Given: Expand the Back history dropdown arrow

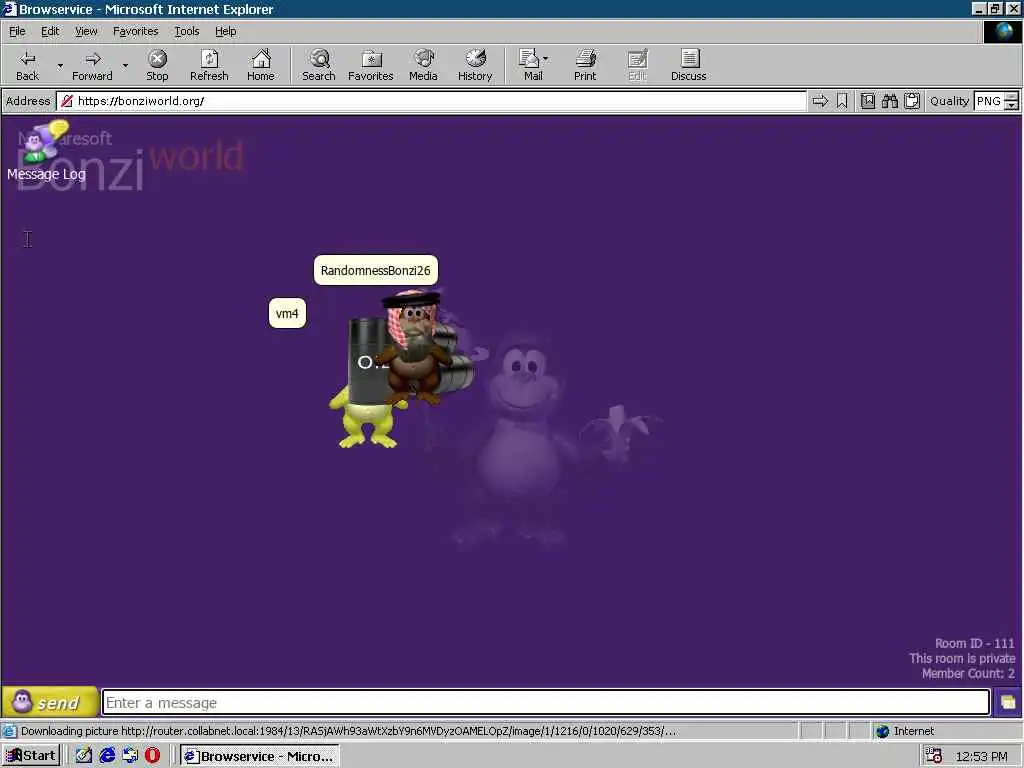Looking at the screenshot, I should [x=60, y=65].
